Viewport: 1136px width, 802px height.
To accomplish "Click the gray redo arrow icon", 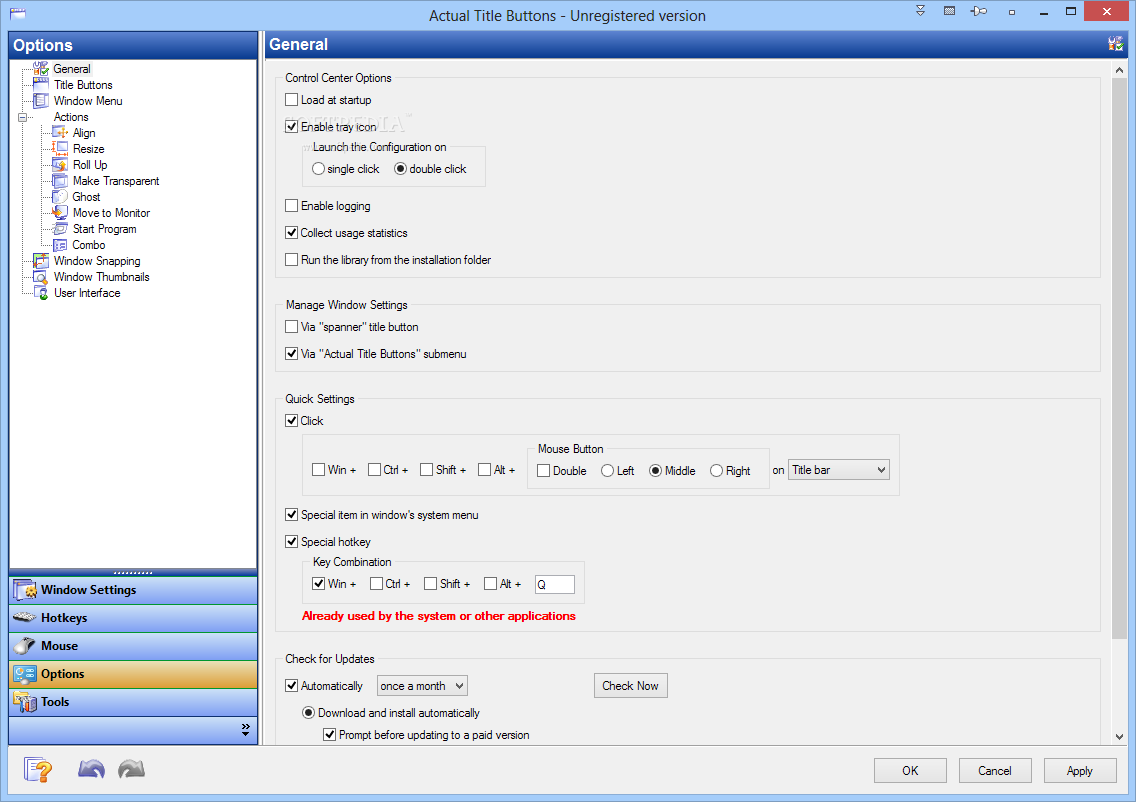I will click(131, 769).
